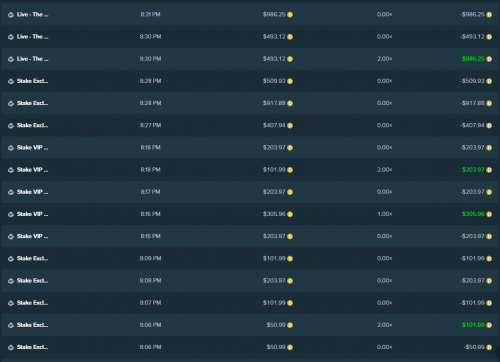
Task: Select the 1.00x multiplier value
Action: 385,214
